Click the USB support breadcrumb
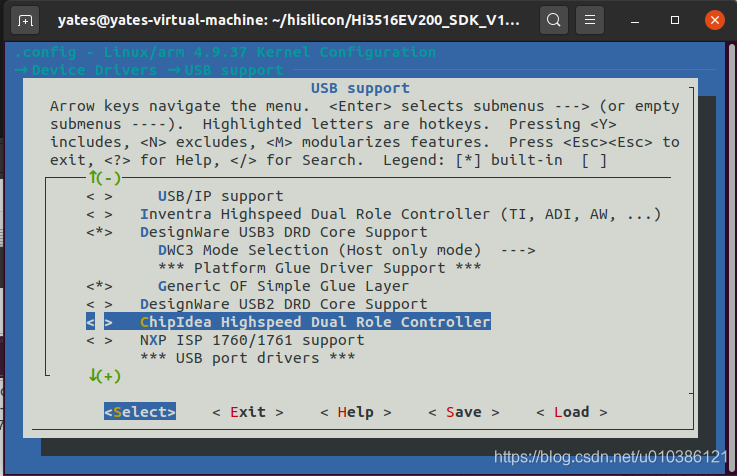This screenshot has height=476, width=737. [234, 70]
